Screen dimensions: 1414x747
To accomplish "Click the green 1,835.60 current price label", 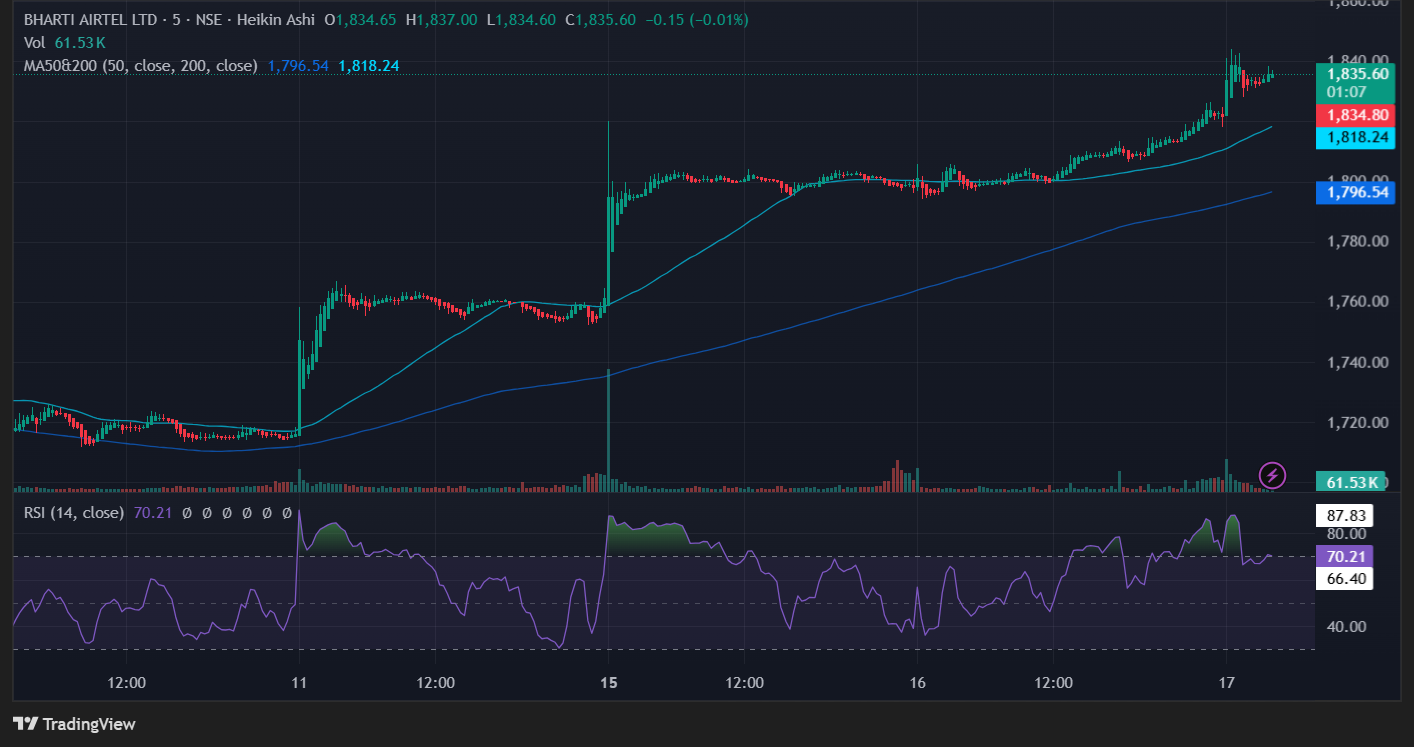I will click(x=1356, y=73).
